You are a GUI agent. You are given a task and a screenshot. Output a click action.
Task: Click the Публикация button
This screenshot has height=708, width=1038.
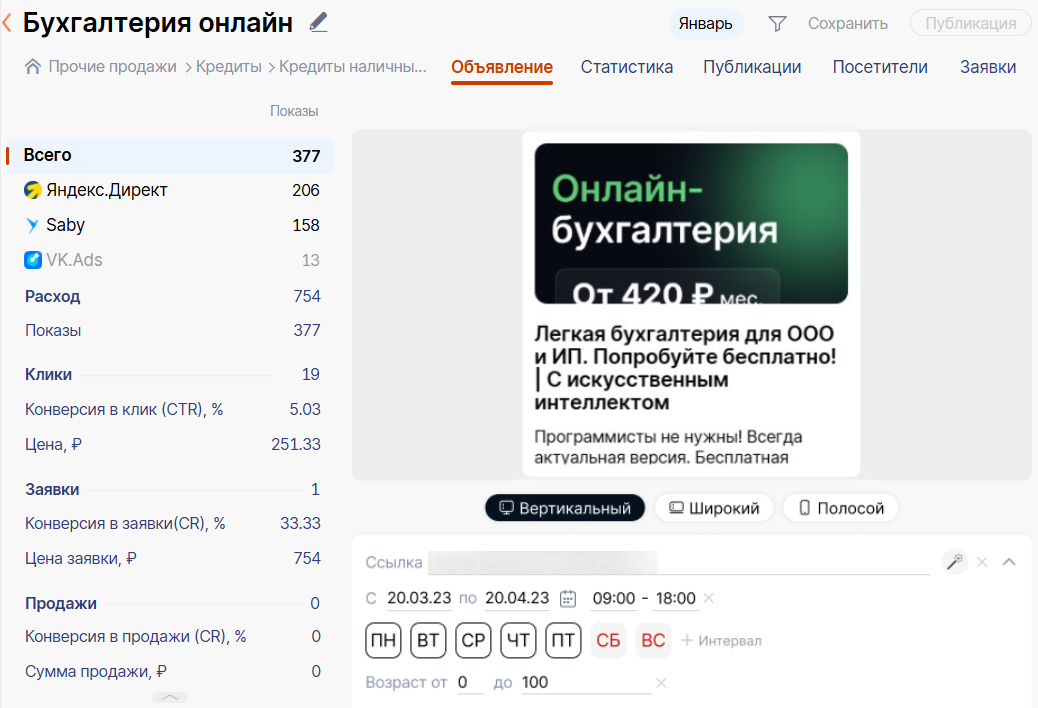(970, 23)
